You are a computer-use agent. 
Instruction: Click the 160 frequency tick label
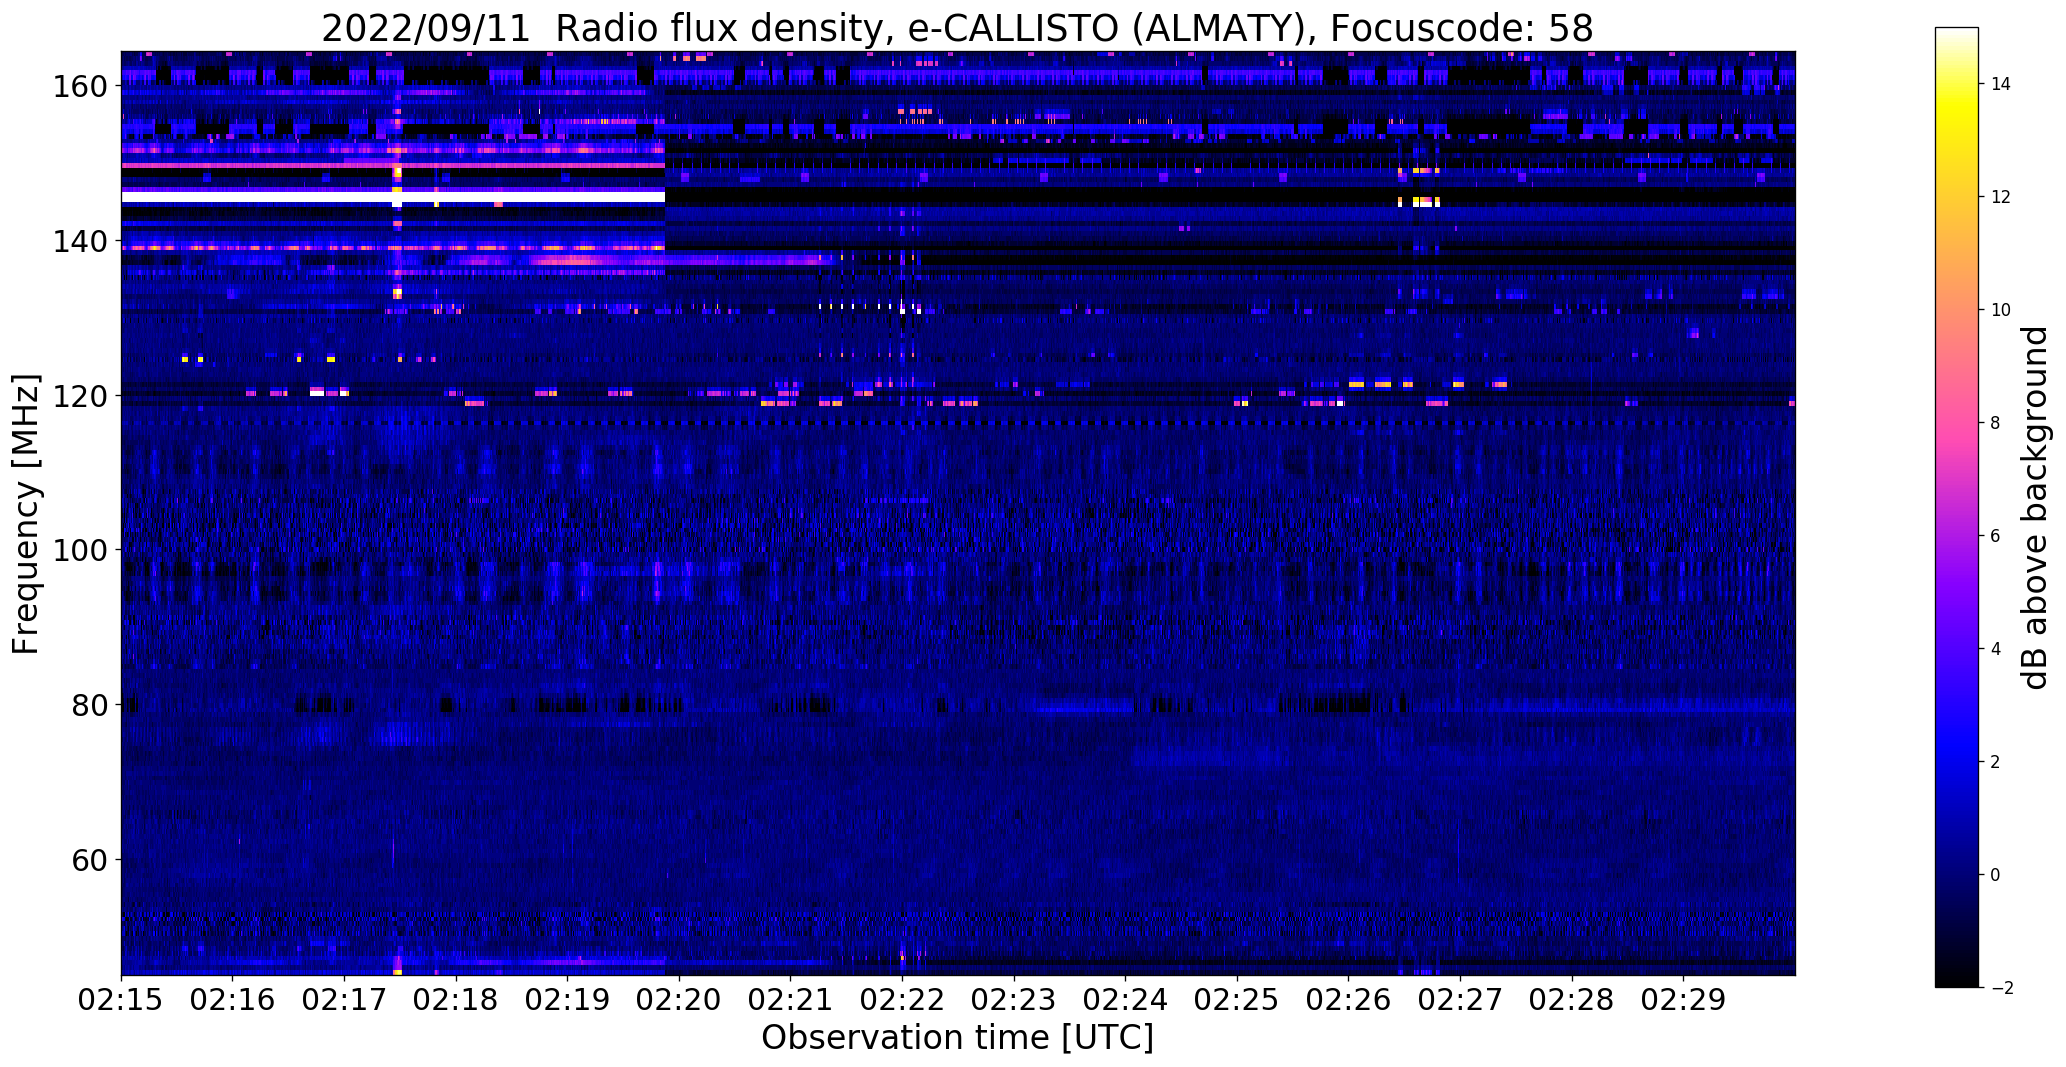(79, 87)
